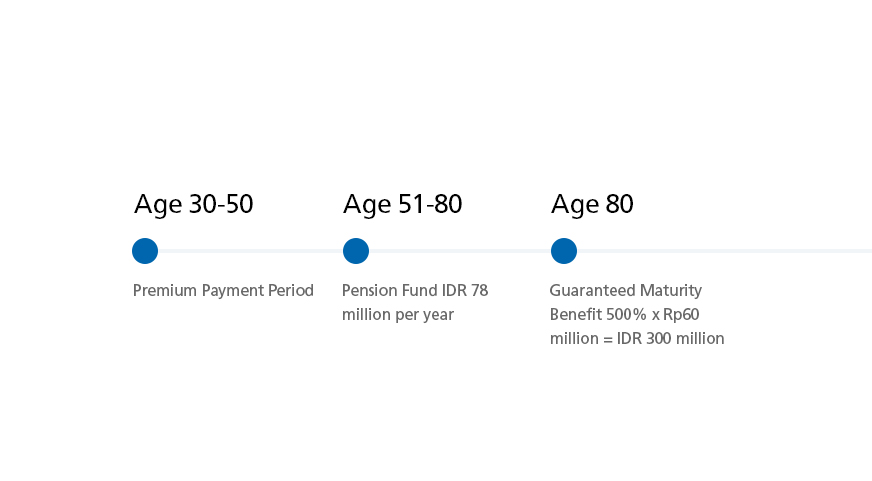This screenshot has width=872, height=481.
Task: Select the blue marker for Age 51-80
Action: pos(356,251)
